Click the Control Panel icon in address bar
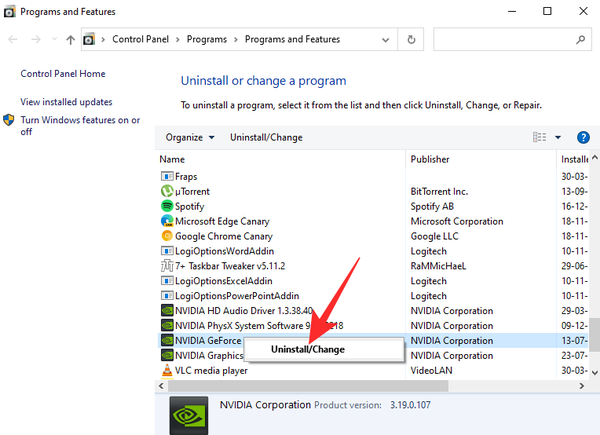The height and width of the screenshot is (435, 600). (89, 39)
